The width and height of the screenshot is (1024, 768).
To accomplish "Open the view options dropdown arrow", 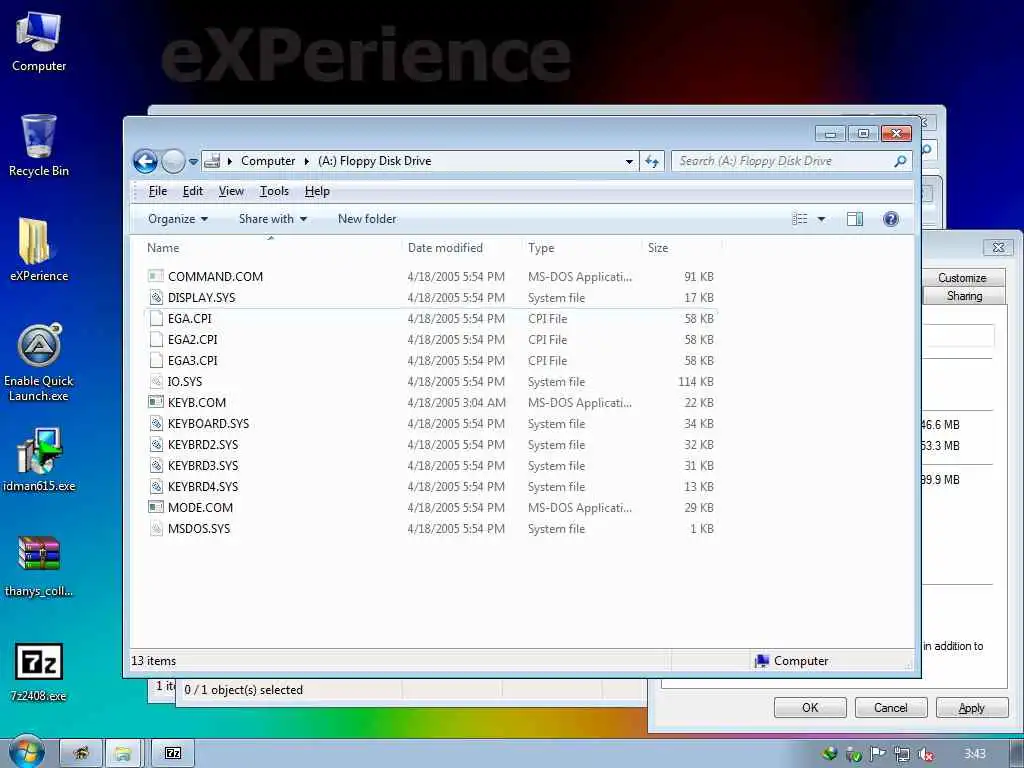I will [822, 219].
